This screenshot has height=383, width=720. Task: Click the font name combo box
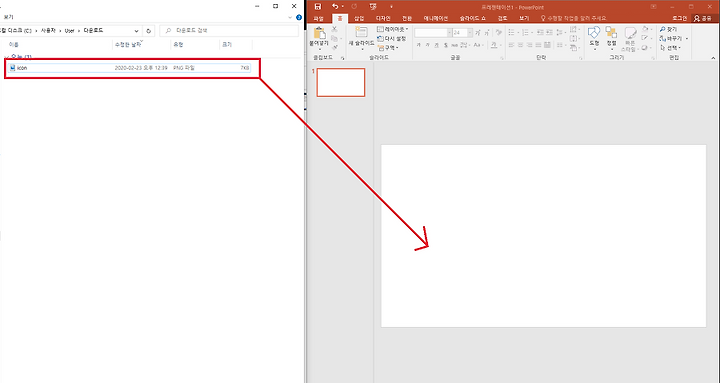pyautogui.click(x=433, y=33)
